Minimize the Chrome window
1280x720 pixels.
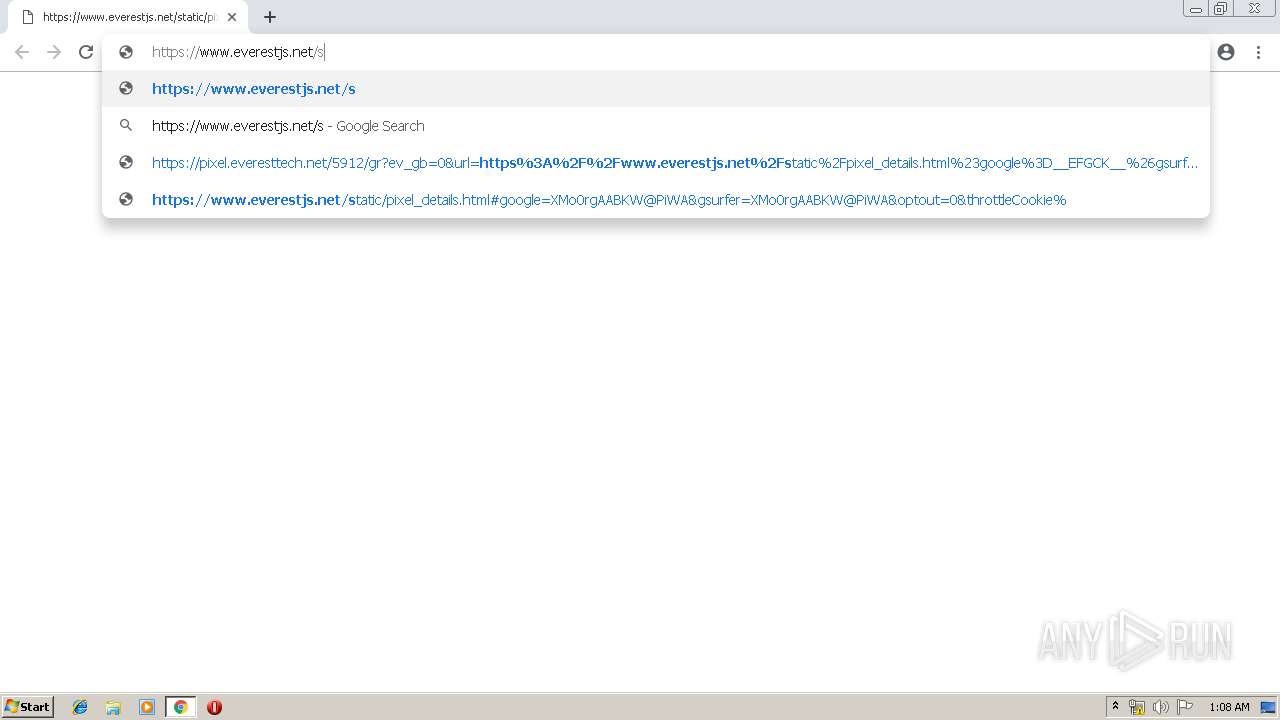tap(1196, 9)
